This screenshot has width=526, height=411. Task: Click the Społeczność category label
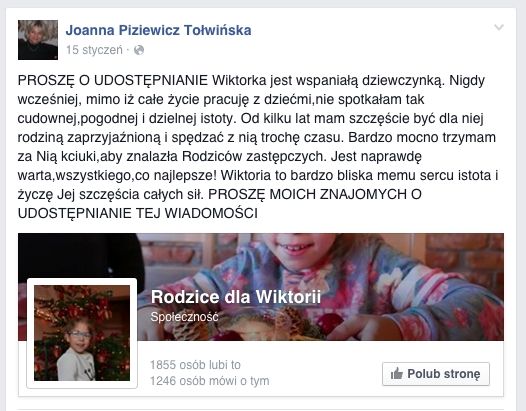[x=184, y=316]
